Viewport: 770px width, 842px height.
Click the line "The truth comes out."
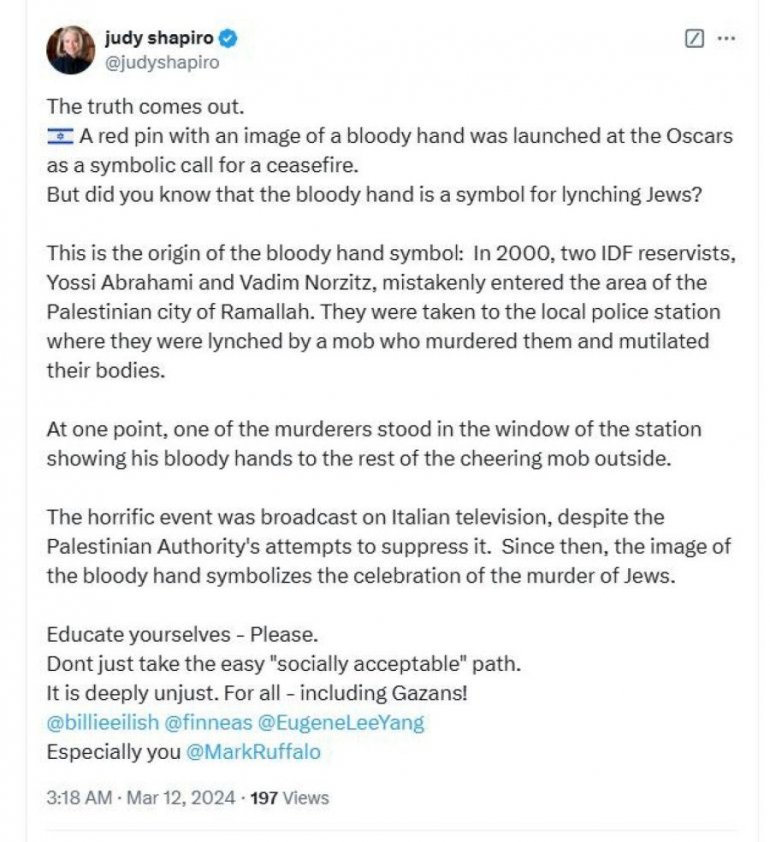[x=130, y=107]
